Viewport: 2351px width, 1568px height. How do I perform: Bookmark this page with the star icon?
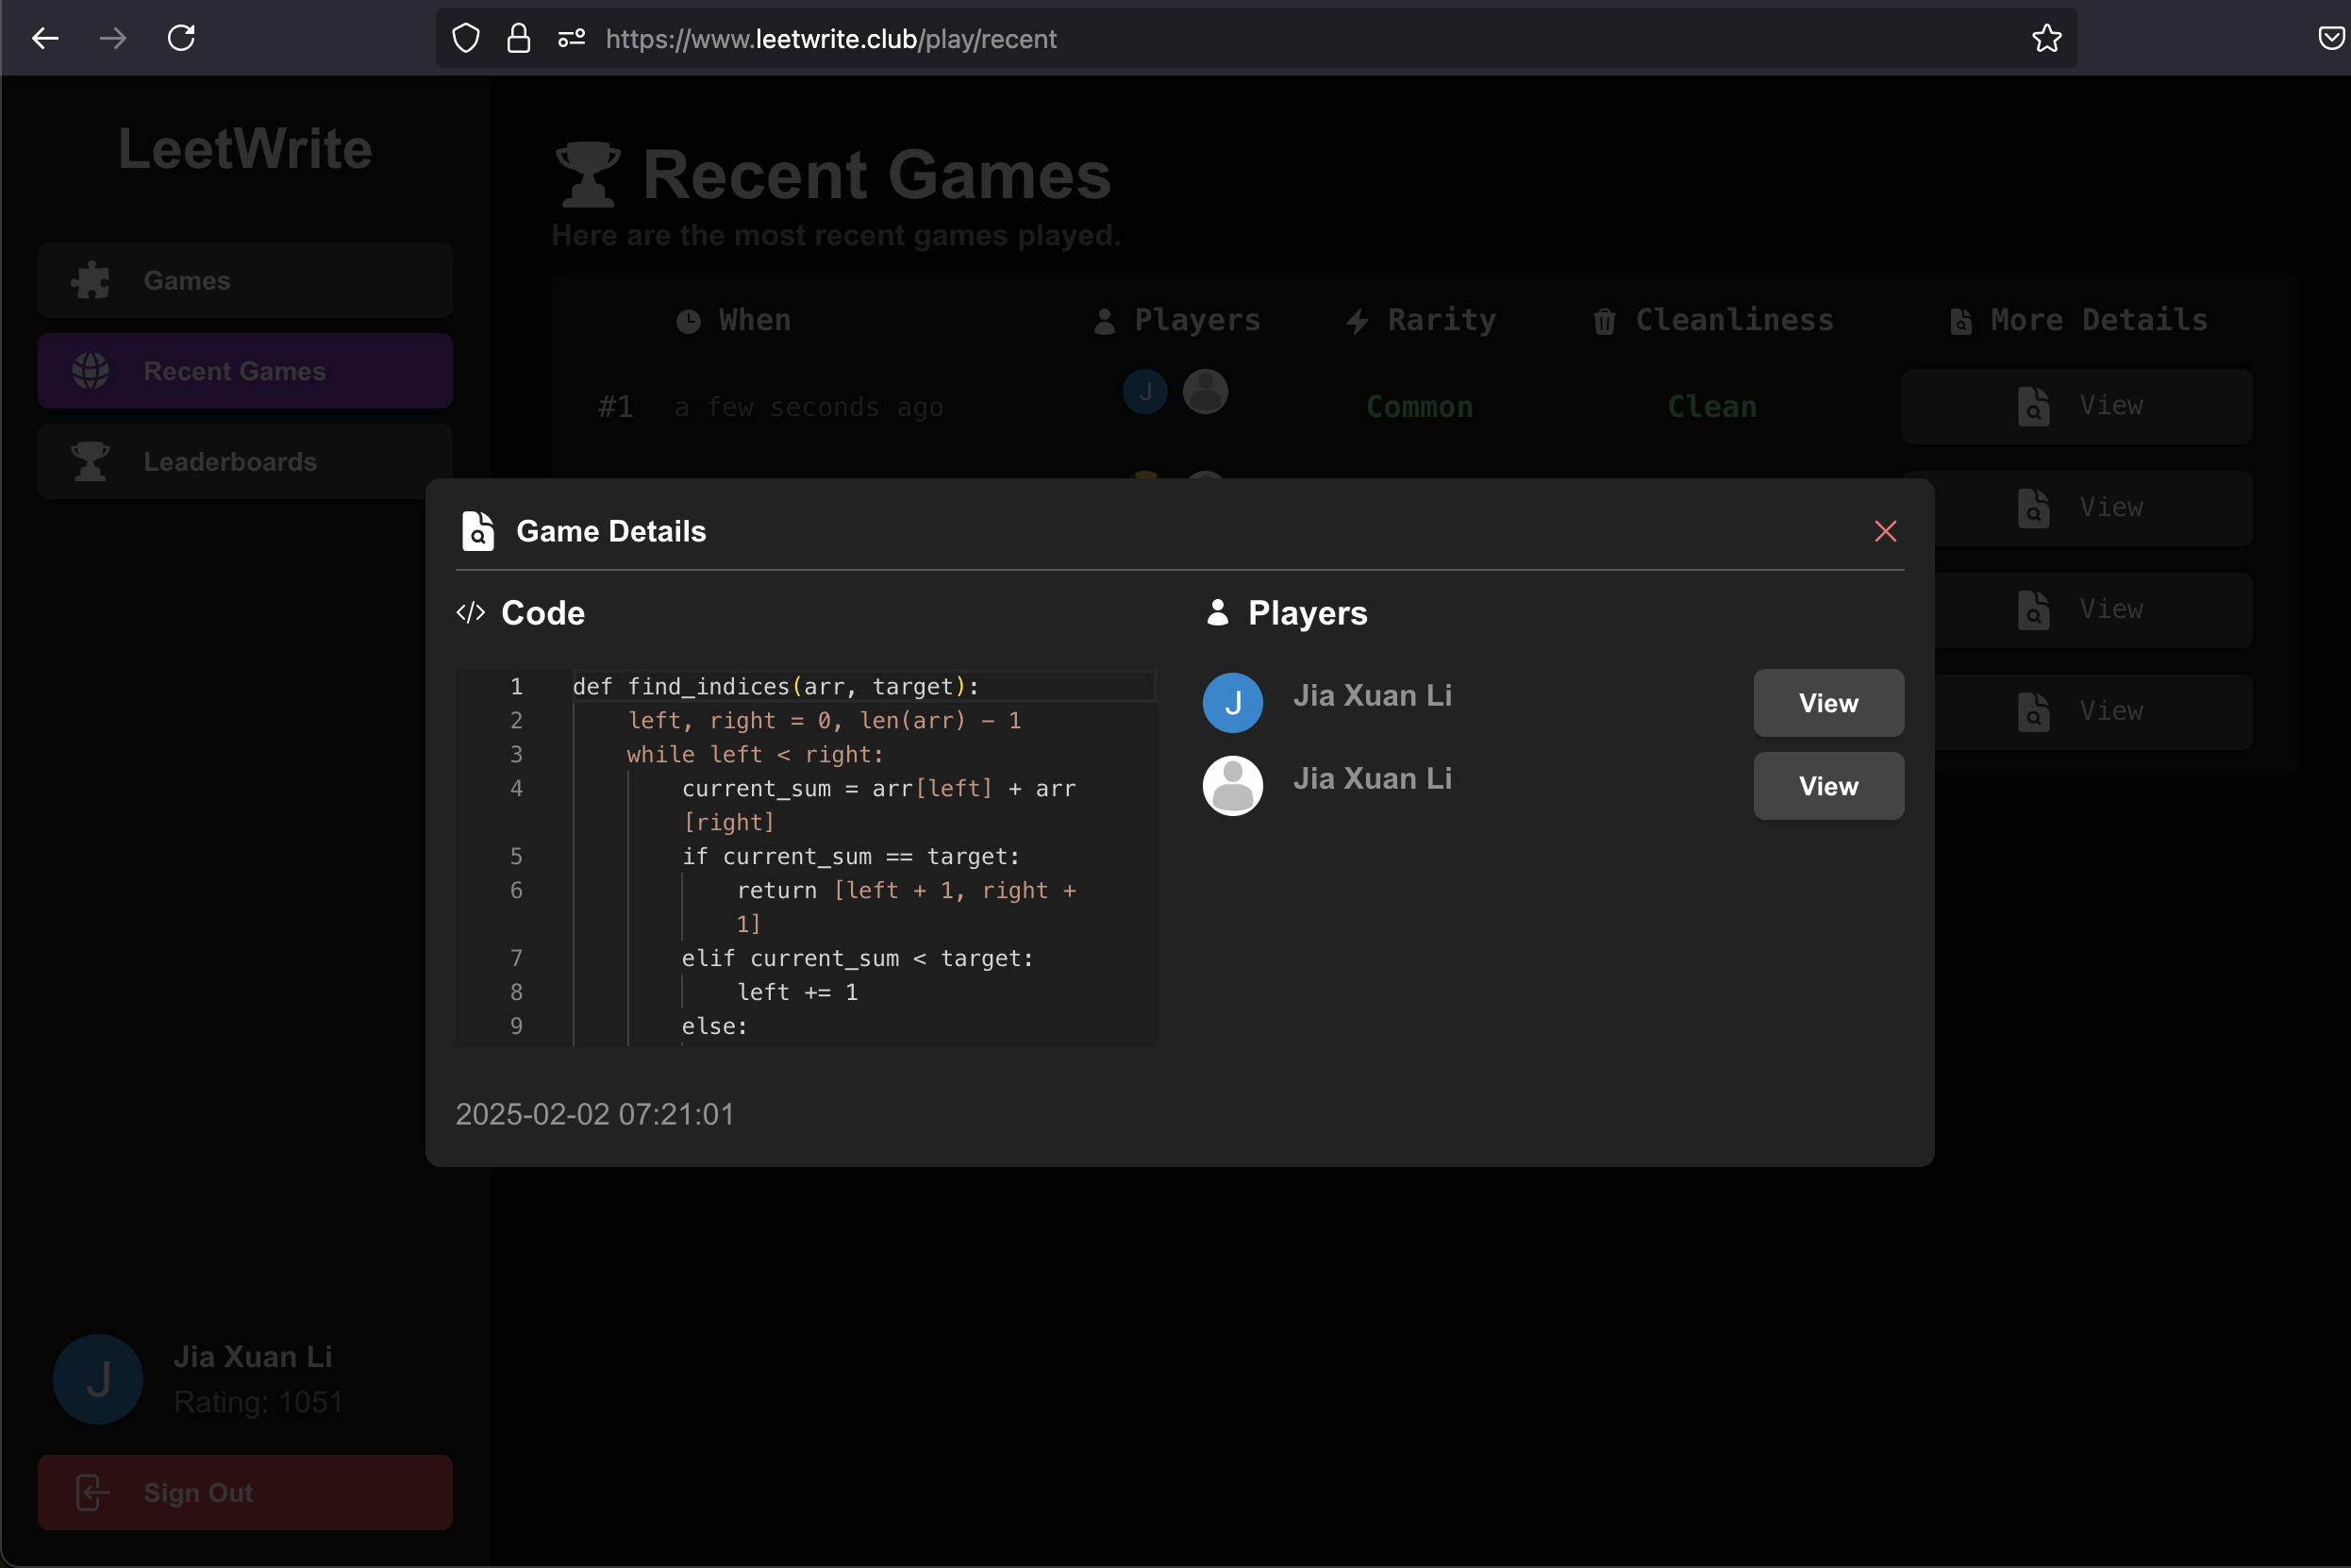(2046, 38)
